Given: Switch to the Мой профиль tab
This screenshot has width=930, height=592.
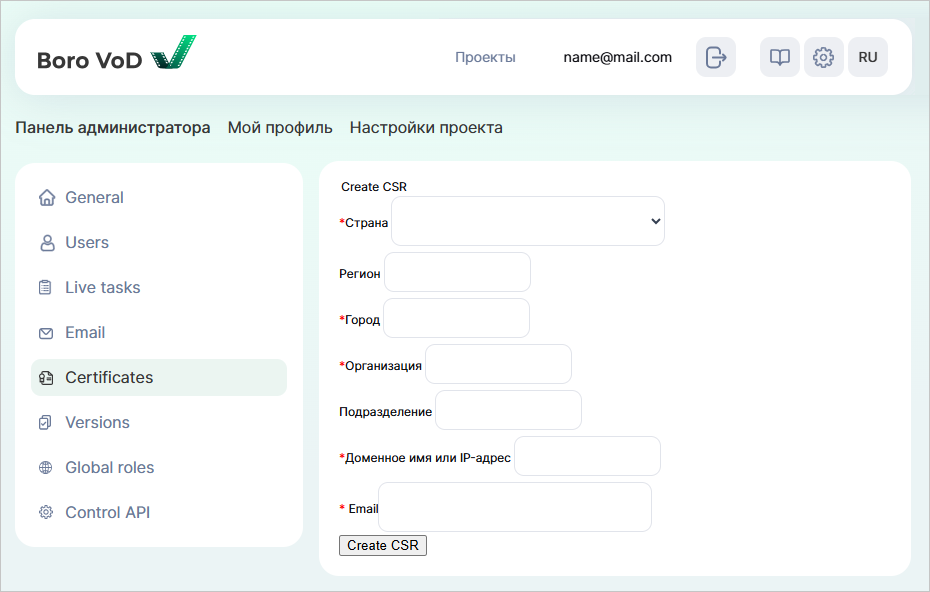Looking at the screenshot, I should coord(280,128).
